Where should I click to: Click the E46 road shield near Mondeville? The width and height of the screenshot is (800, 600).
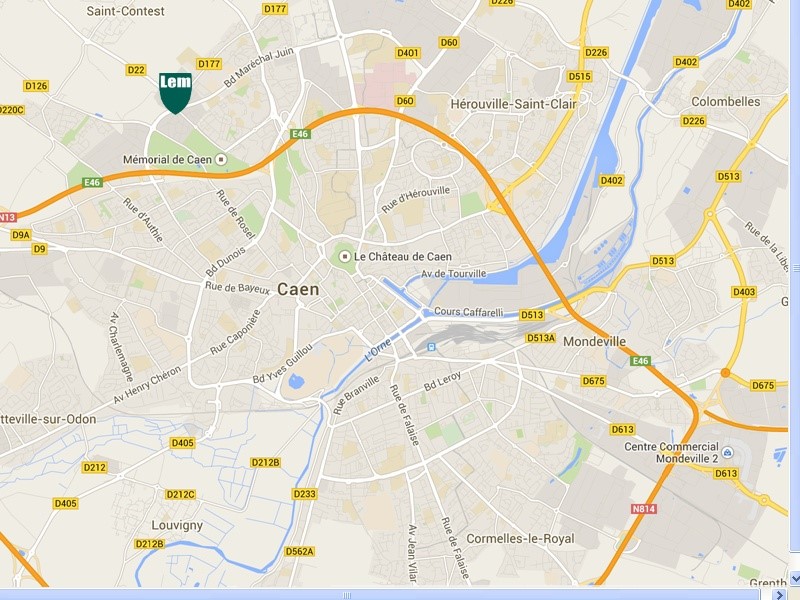641,361
